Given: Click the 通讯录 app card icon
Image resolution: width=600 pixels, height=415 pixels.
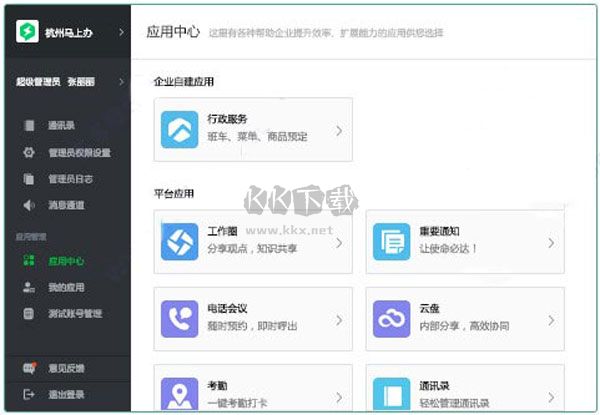Looking at the screenshot, I should (391, 394).
